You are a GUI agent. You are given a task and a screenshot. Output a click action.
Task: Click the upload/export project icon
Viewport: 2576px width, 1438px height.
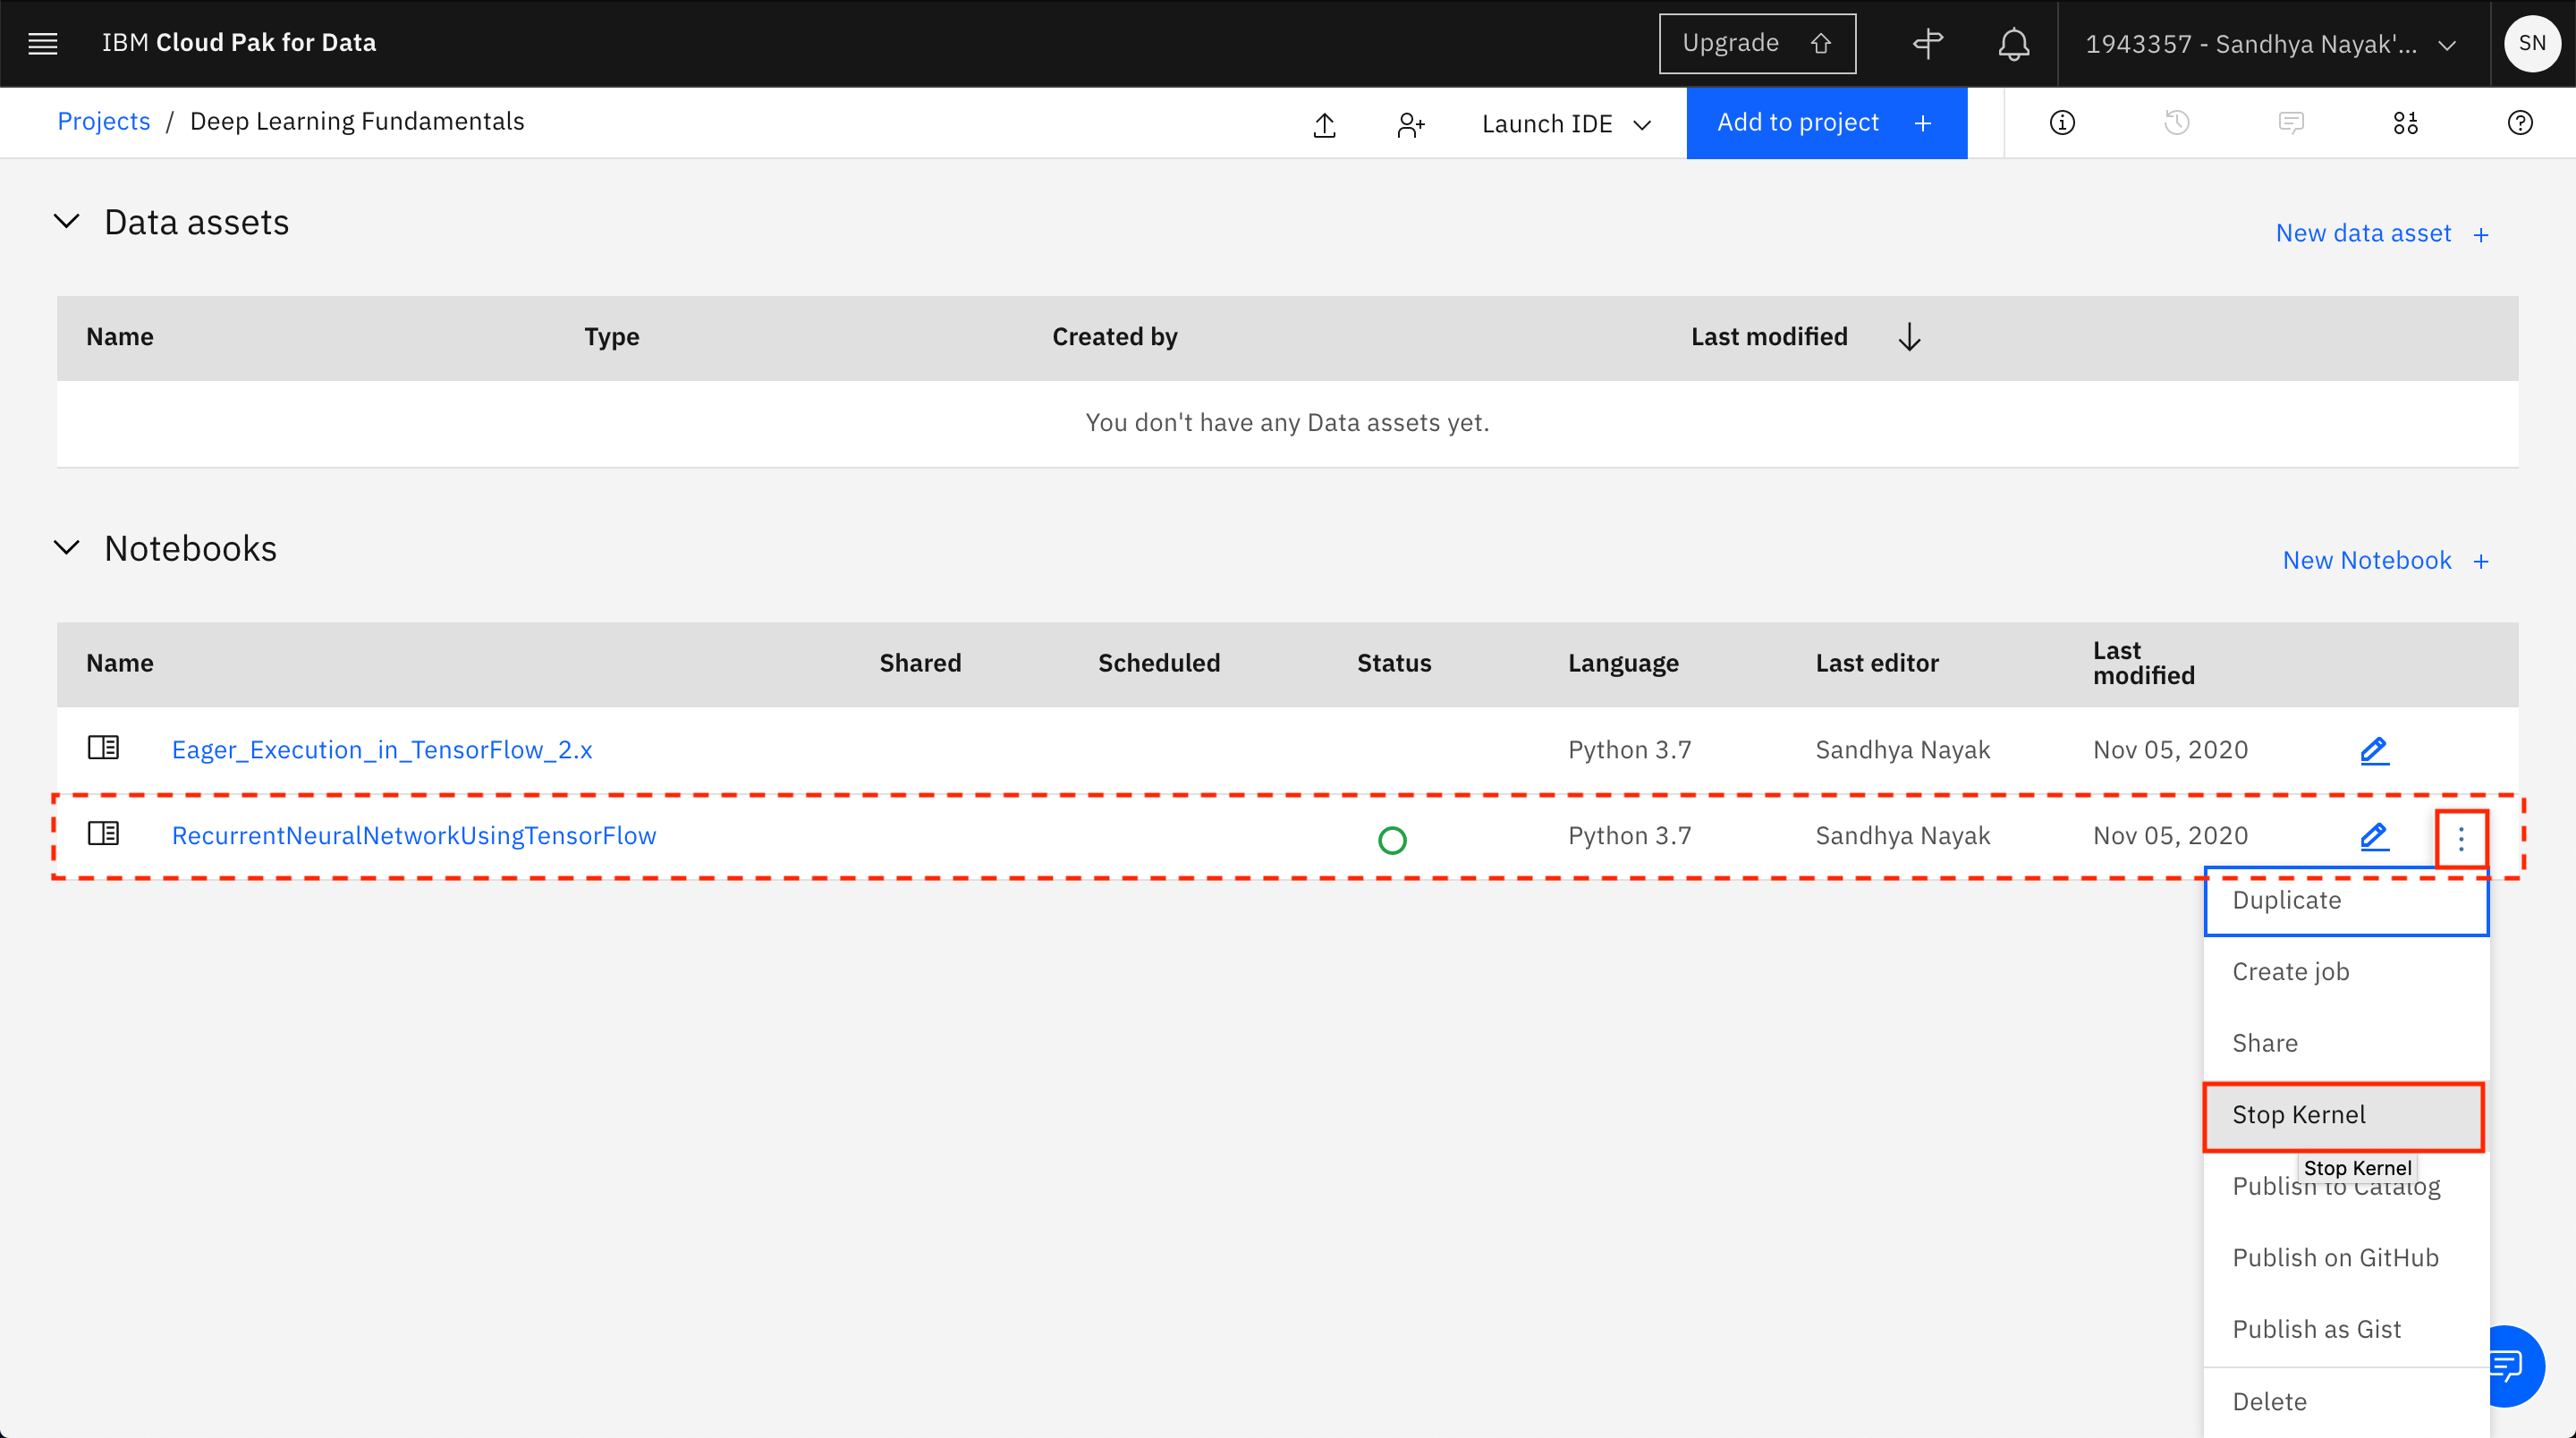tap(1324, 124)
